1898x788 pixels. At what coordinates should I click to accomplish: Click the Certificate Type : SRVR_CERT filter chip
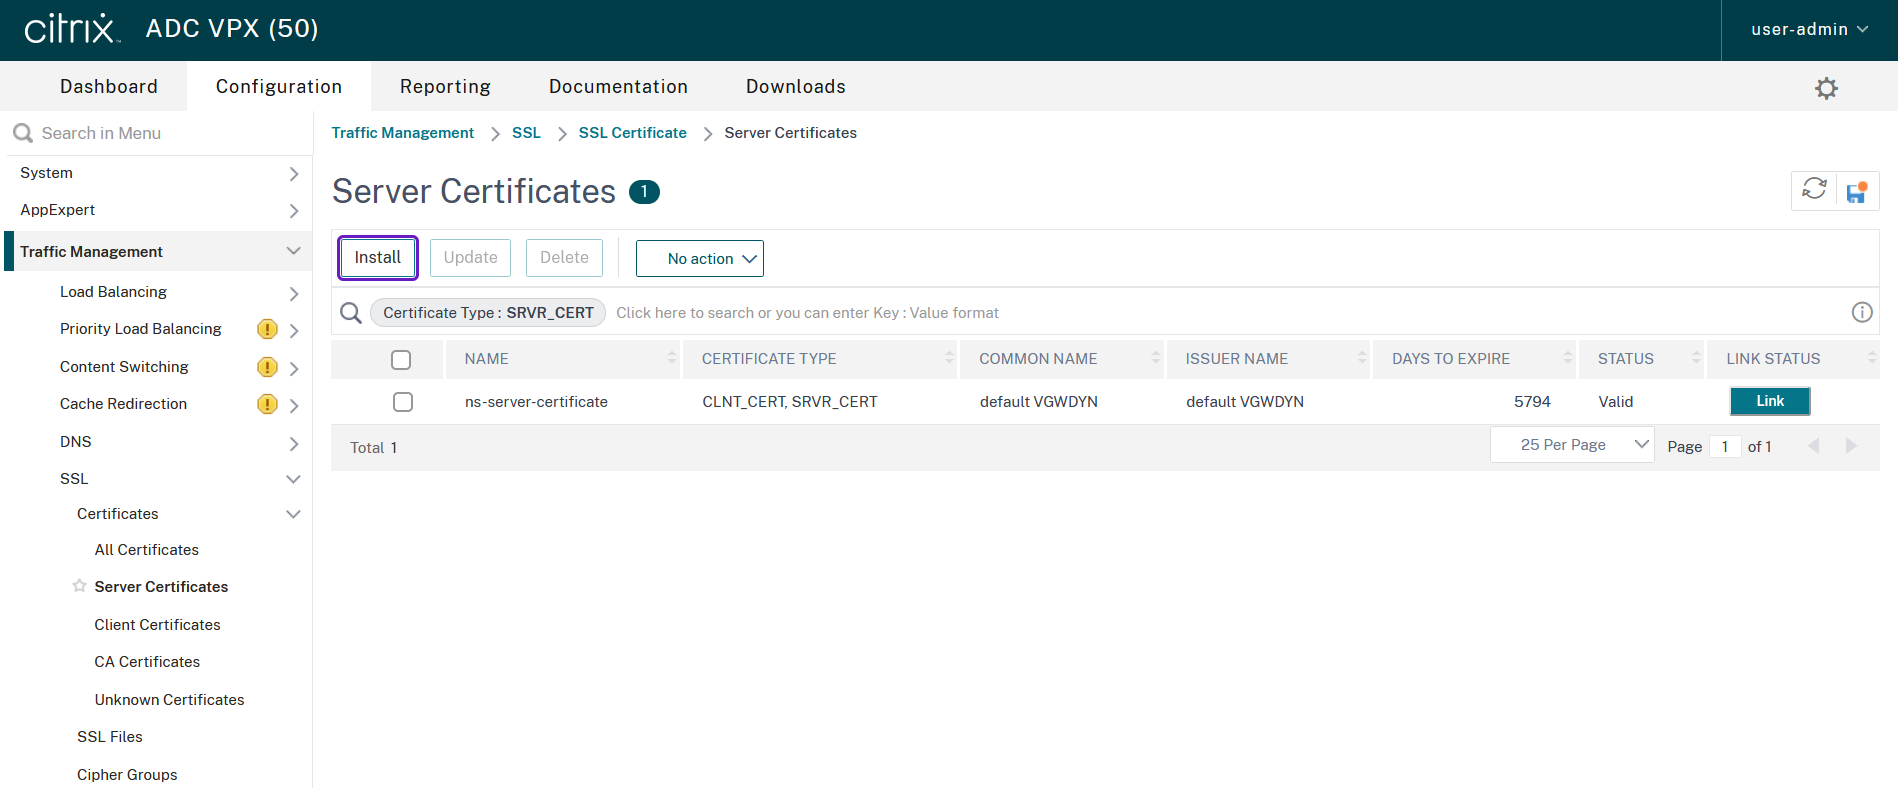[x=488, y=313]
